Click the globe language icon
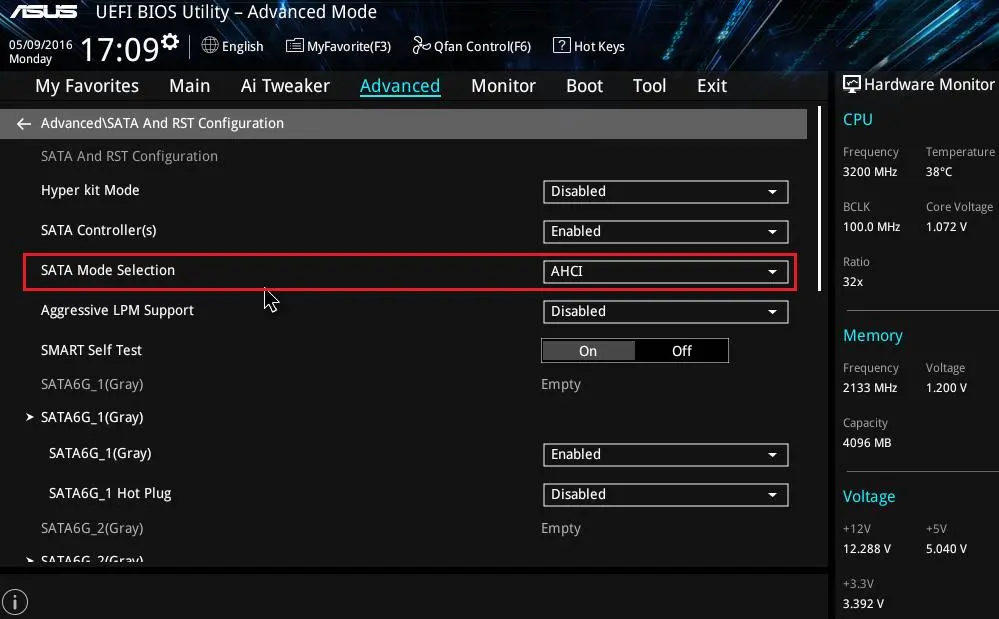This screenshot has height=619, width=999. click(210, 45)
